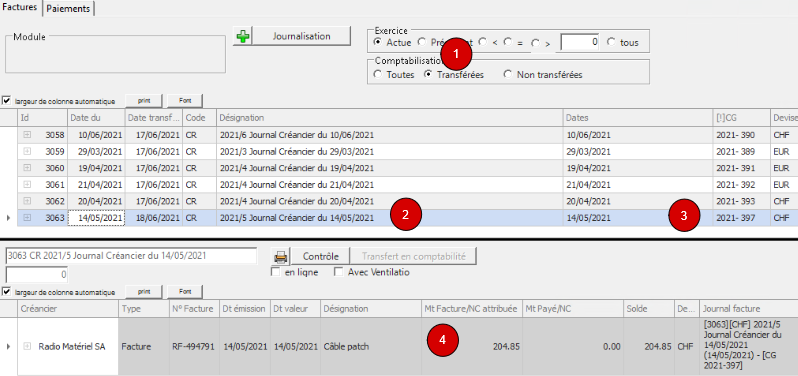Viewport: 798px width, 376px height.
Task: Click lower print button above invoice table
Action: pyautogui.click(x=144, y=292)
